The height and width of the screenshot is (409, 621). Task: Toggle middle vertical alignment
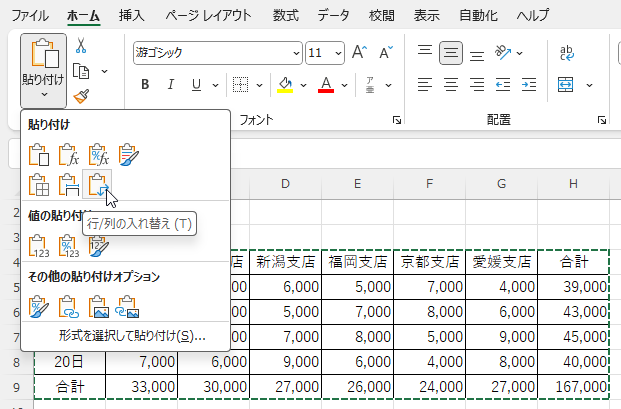coord(452,52)
